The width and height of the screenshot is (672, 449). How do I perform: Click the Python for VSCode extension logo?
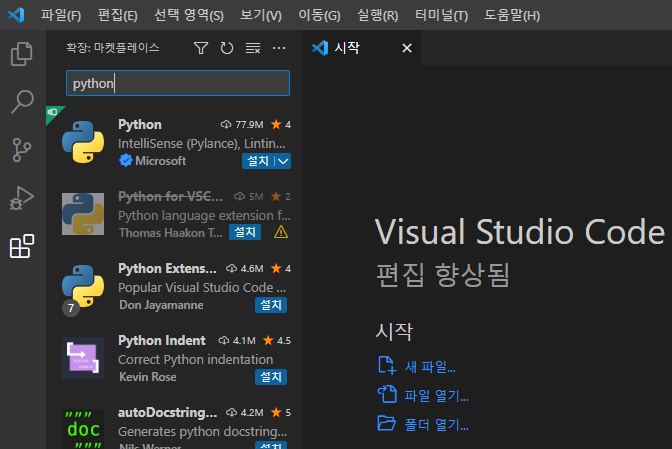(x=83, y=214)
